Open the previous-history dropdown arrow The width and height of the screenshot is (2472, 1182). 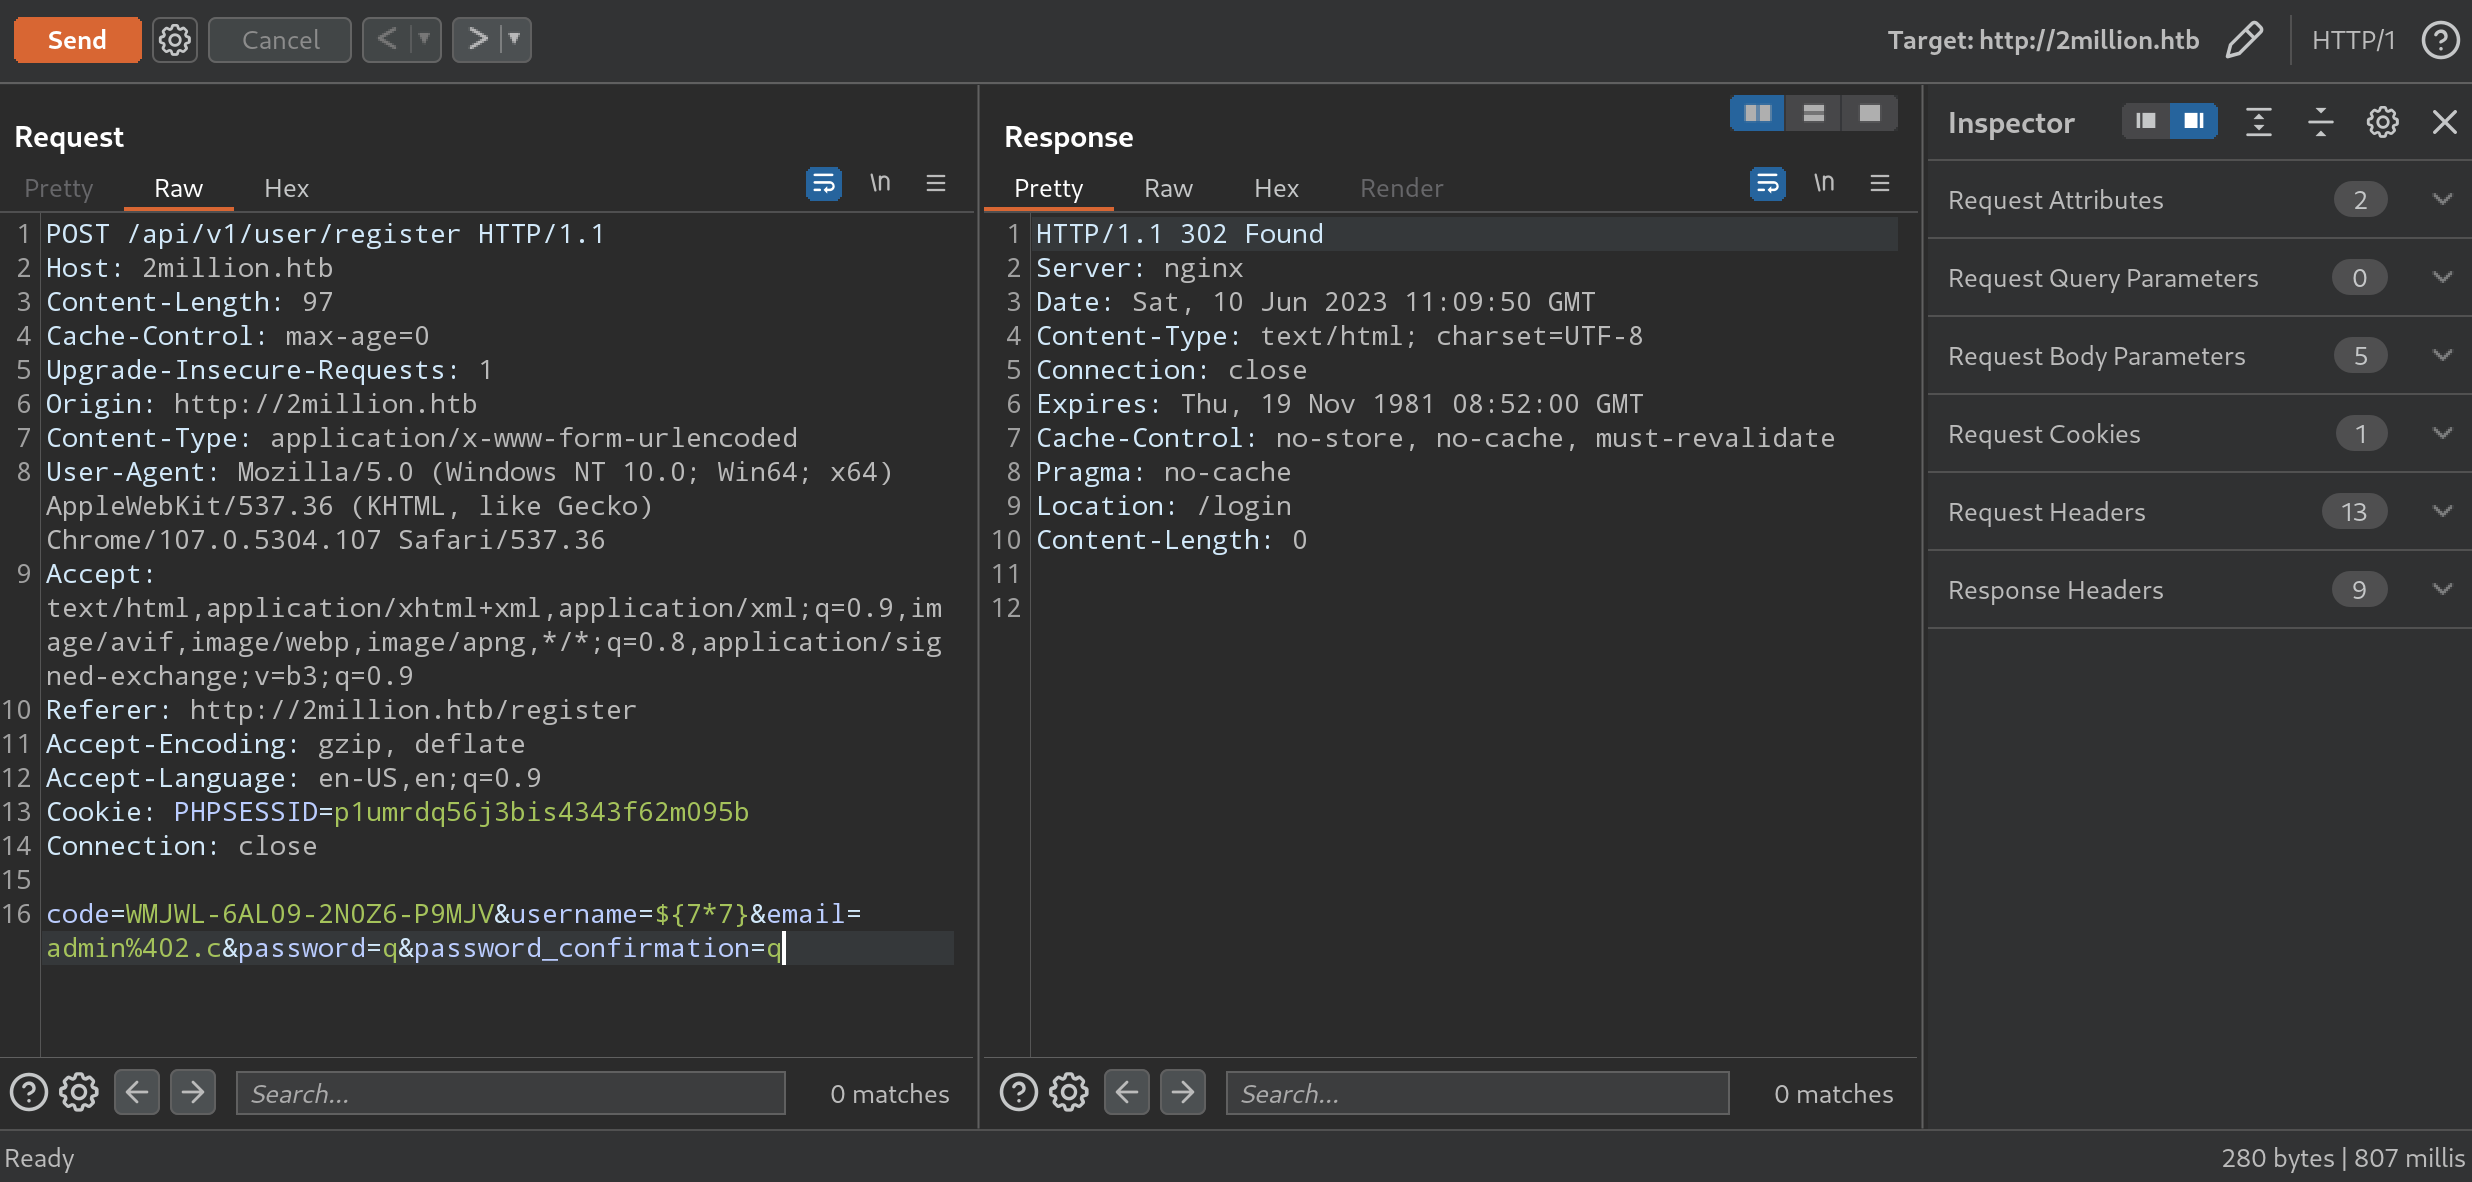pyautogui.click(x=425, y=40)
